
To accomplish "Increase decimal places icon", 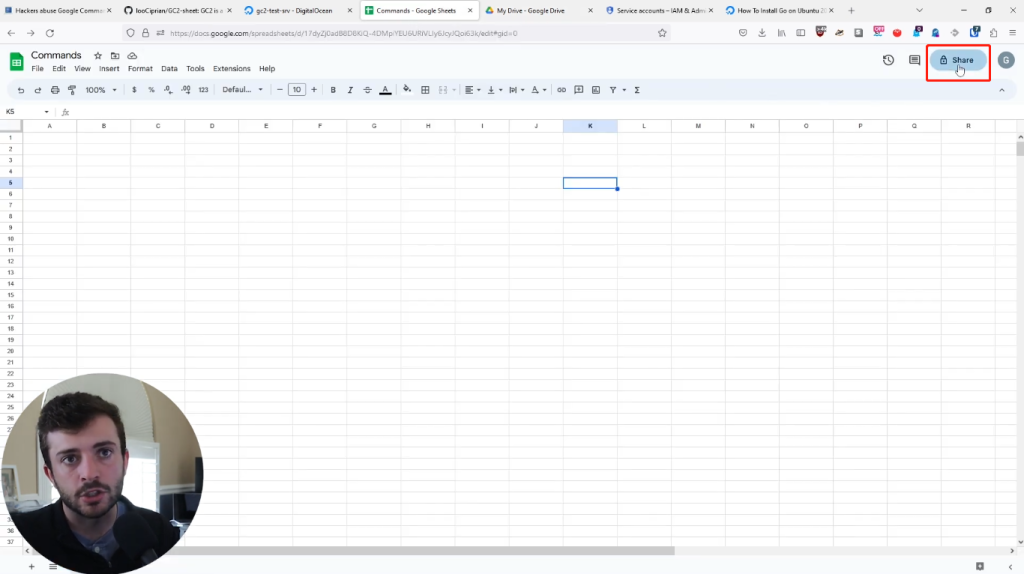I will 186,90.
